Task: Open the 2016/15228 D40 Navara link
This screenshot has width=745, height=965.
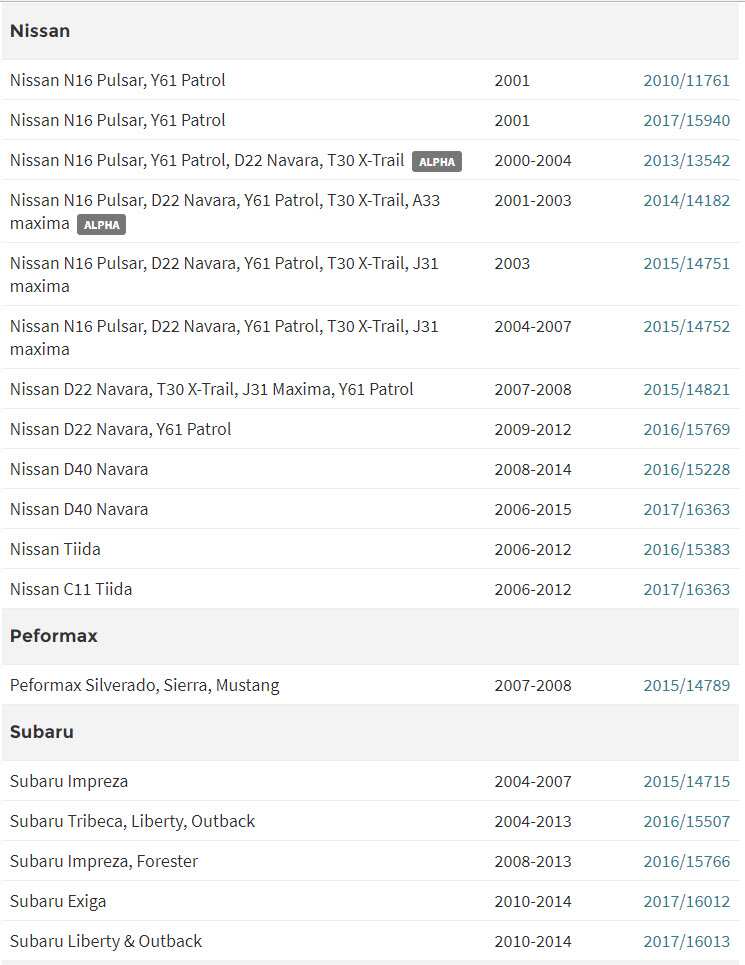Action: pyautogui.click(x=686, y=470)
